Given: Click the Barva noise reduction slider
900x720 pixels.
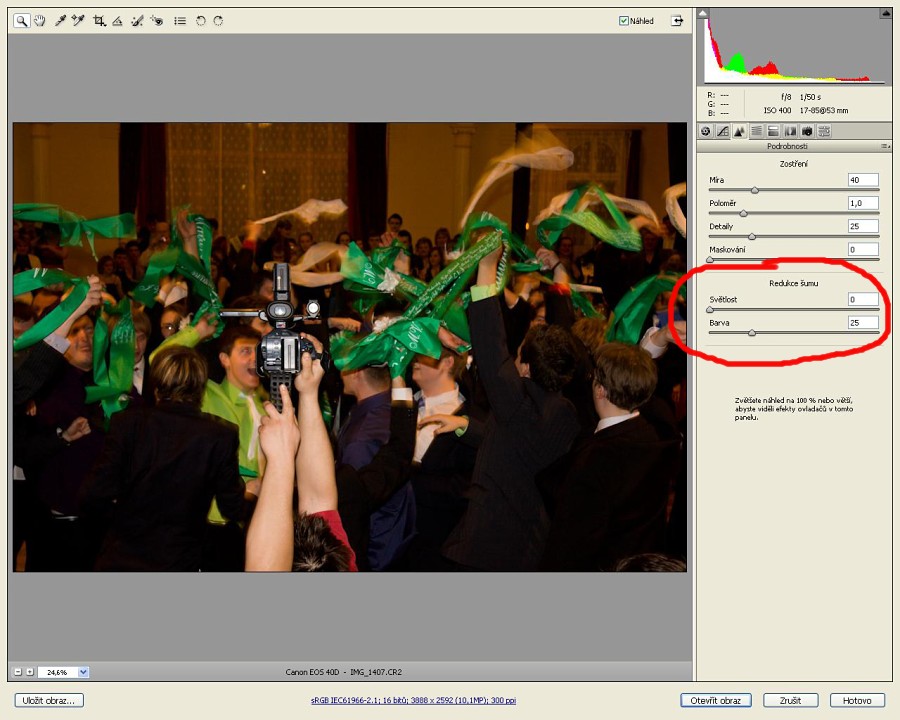Looking at the screenshot, I should pyautogui.click(x=752, y=333).
